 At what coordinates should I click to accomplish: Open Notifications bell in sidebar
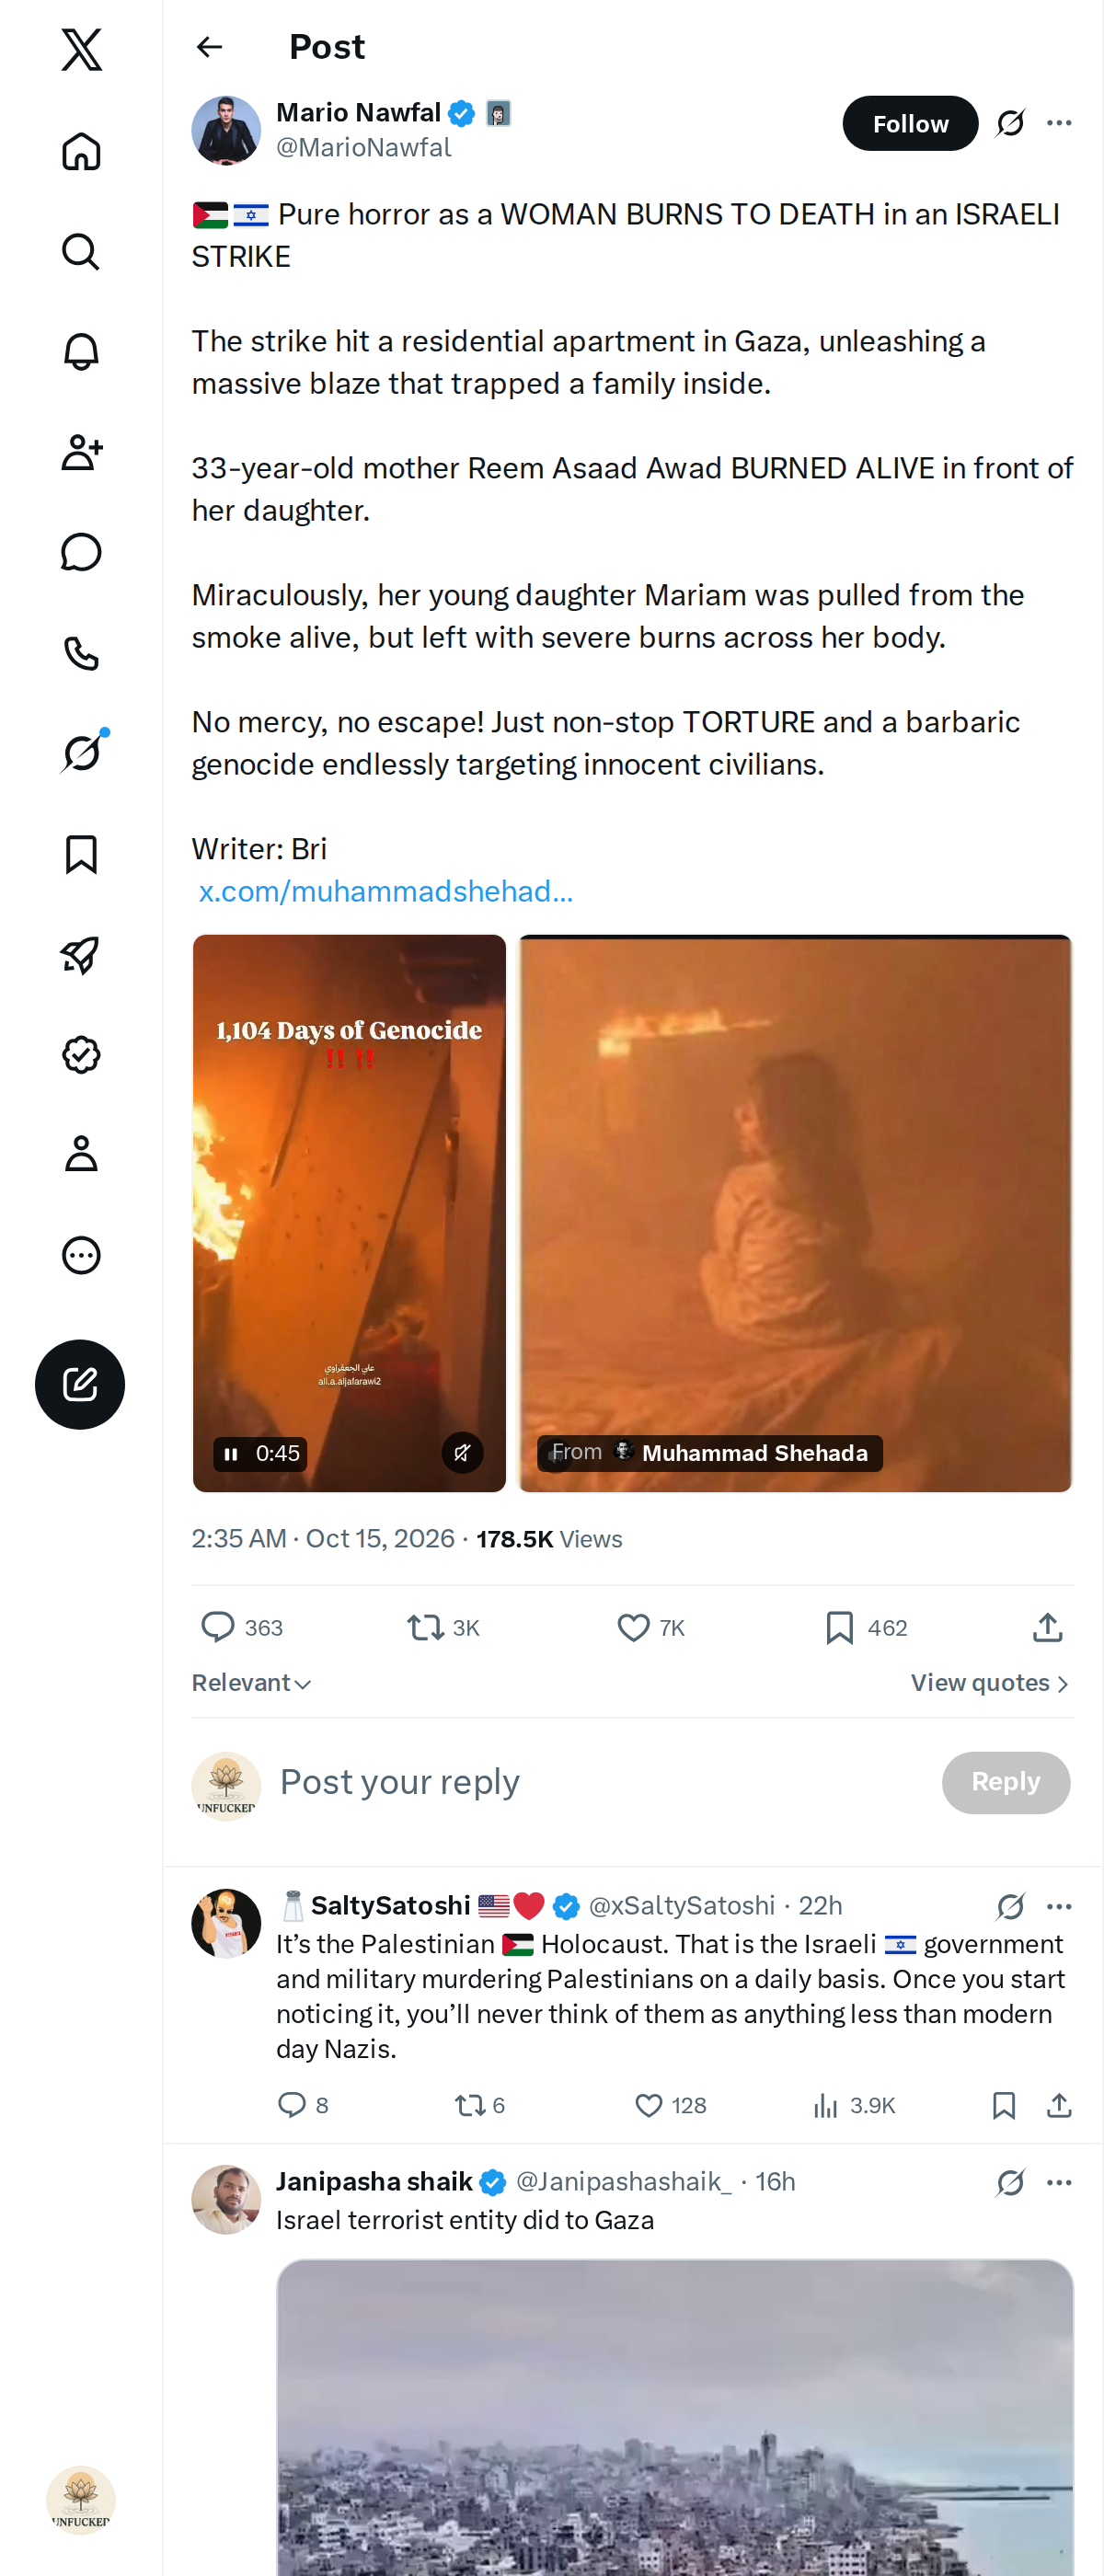[81, 352]
